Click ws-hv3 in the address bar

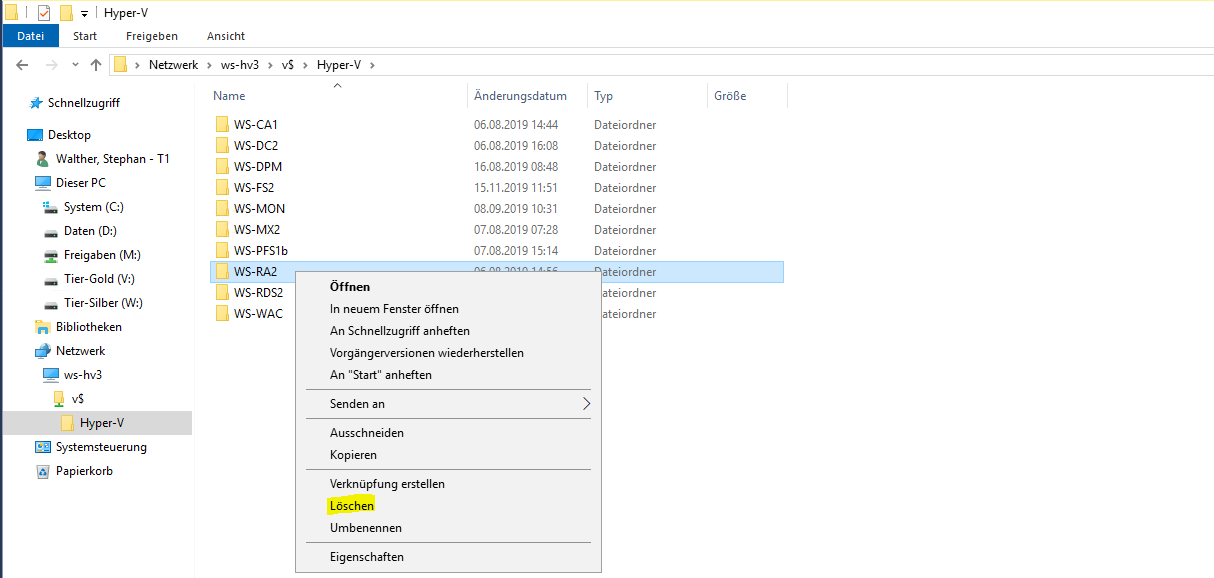pyautogui.click(x=241, y=65)
